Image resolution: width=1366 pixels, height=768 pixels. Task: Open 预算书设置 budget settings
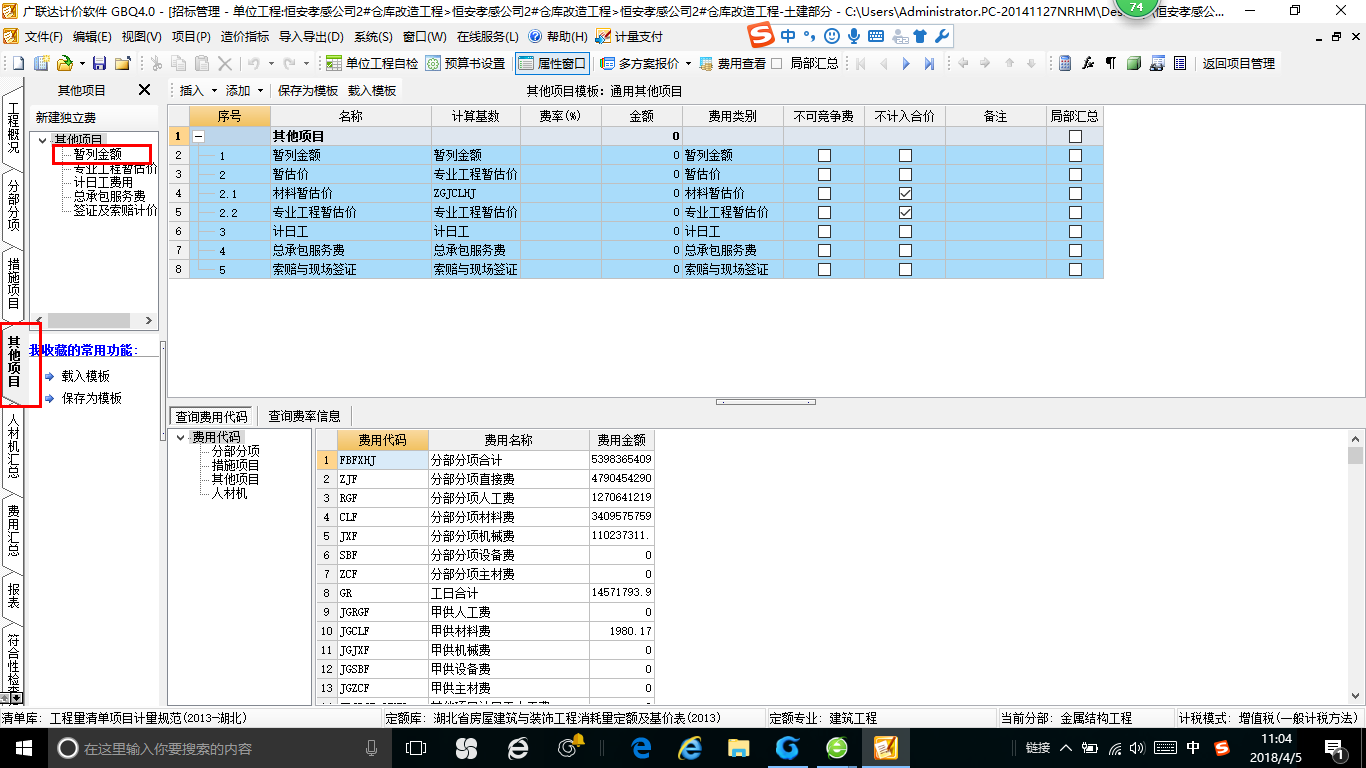coord(465,63)
